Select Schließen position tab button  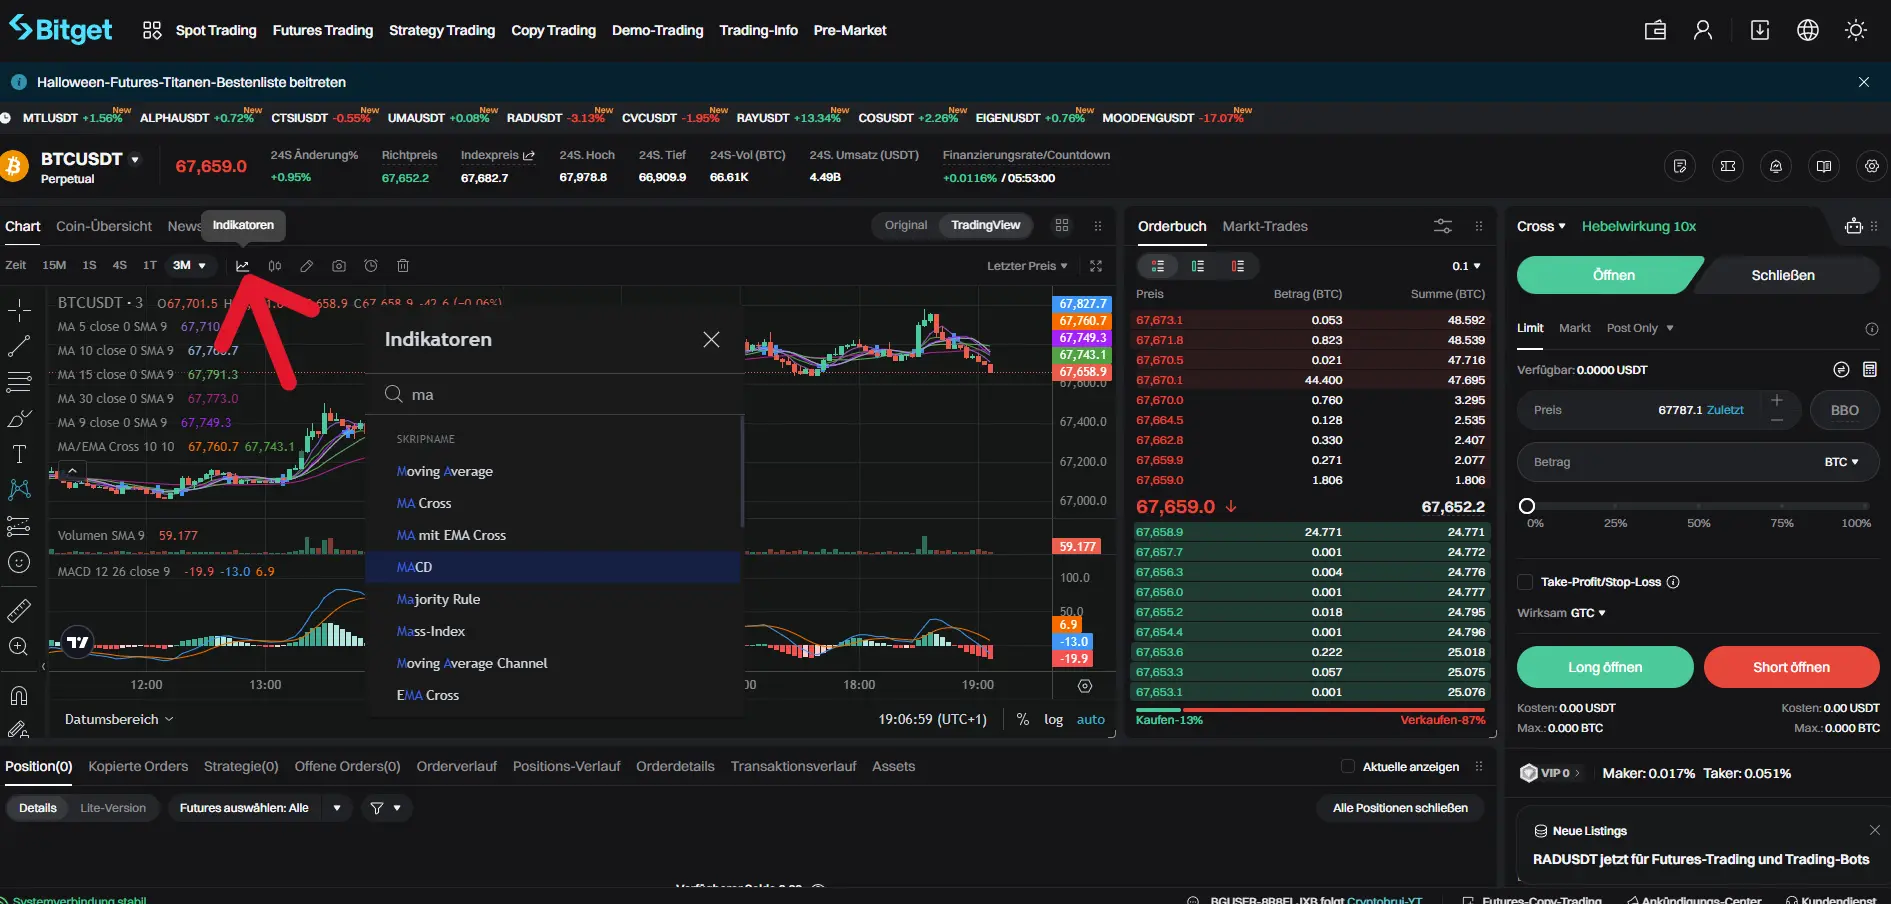1783,275
